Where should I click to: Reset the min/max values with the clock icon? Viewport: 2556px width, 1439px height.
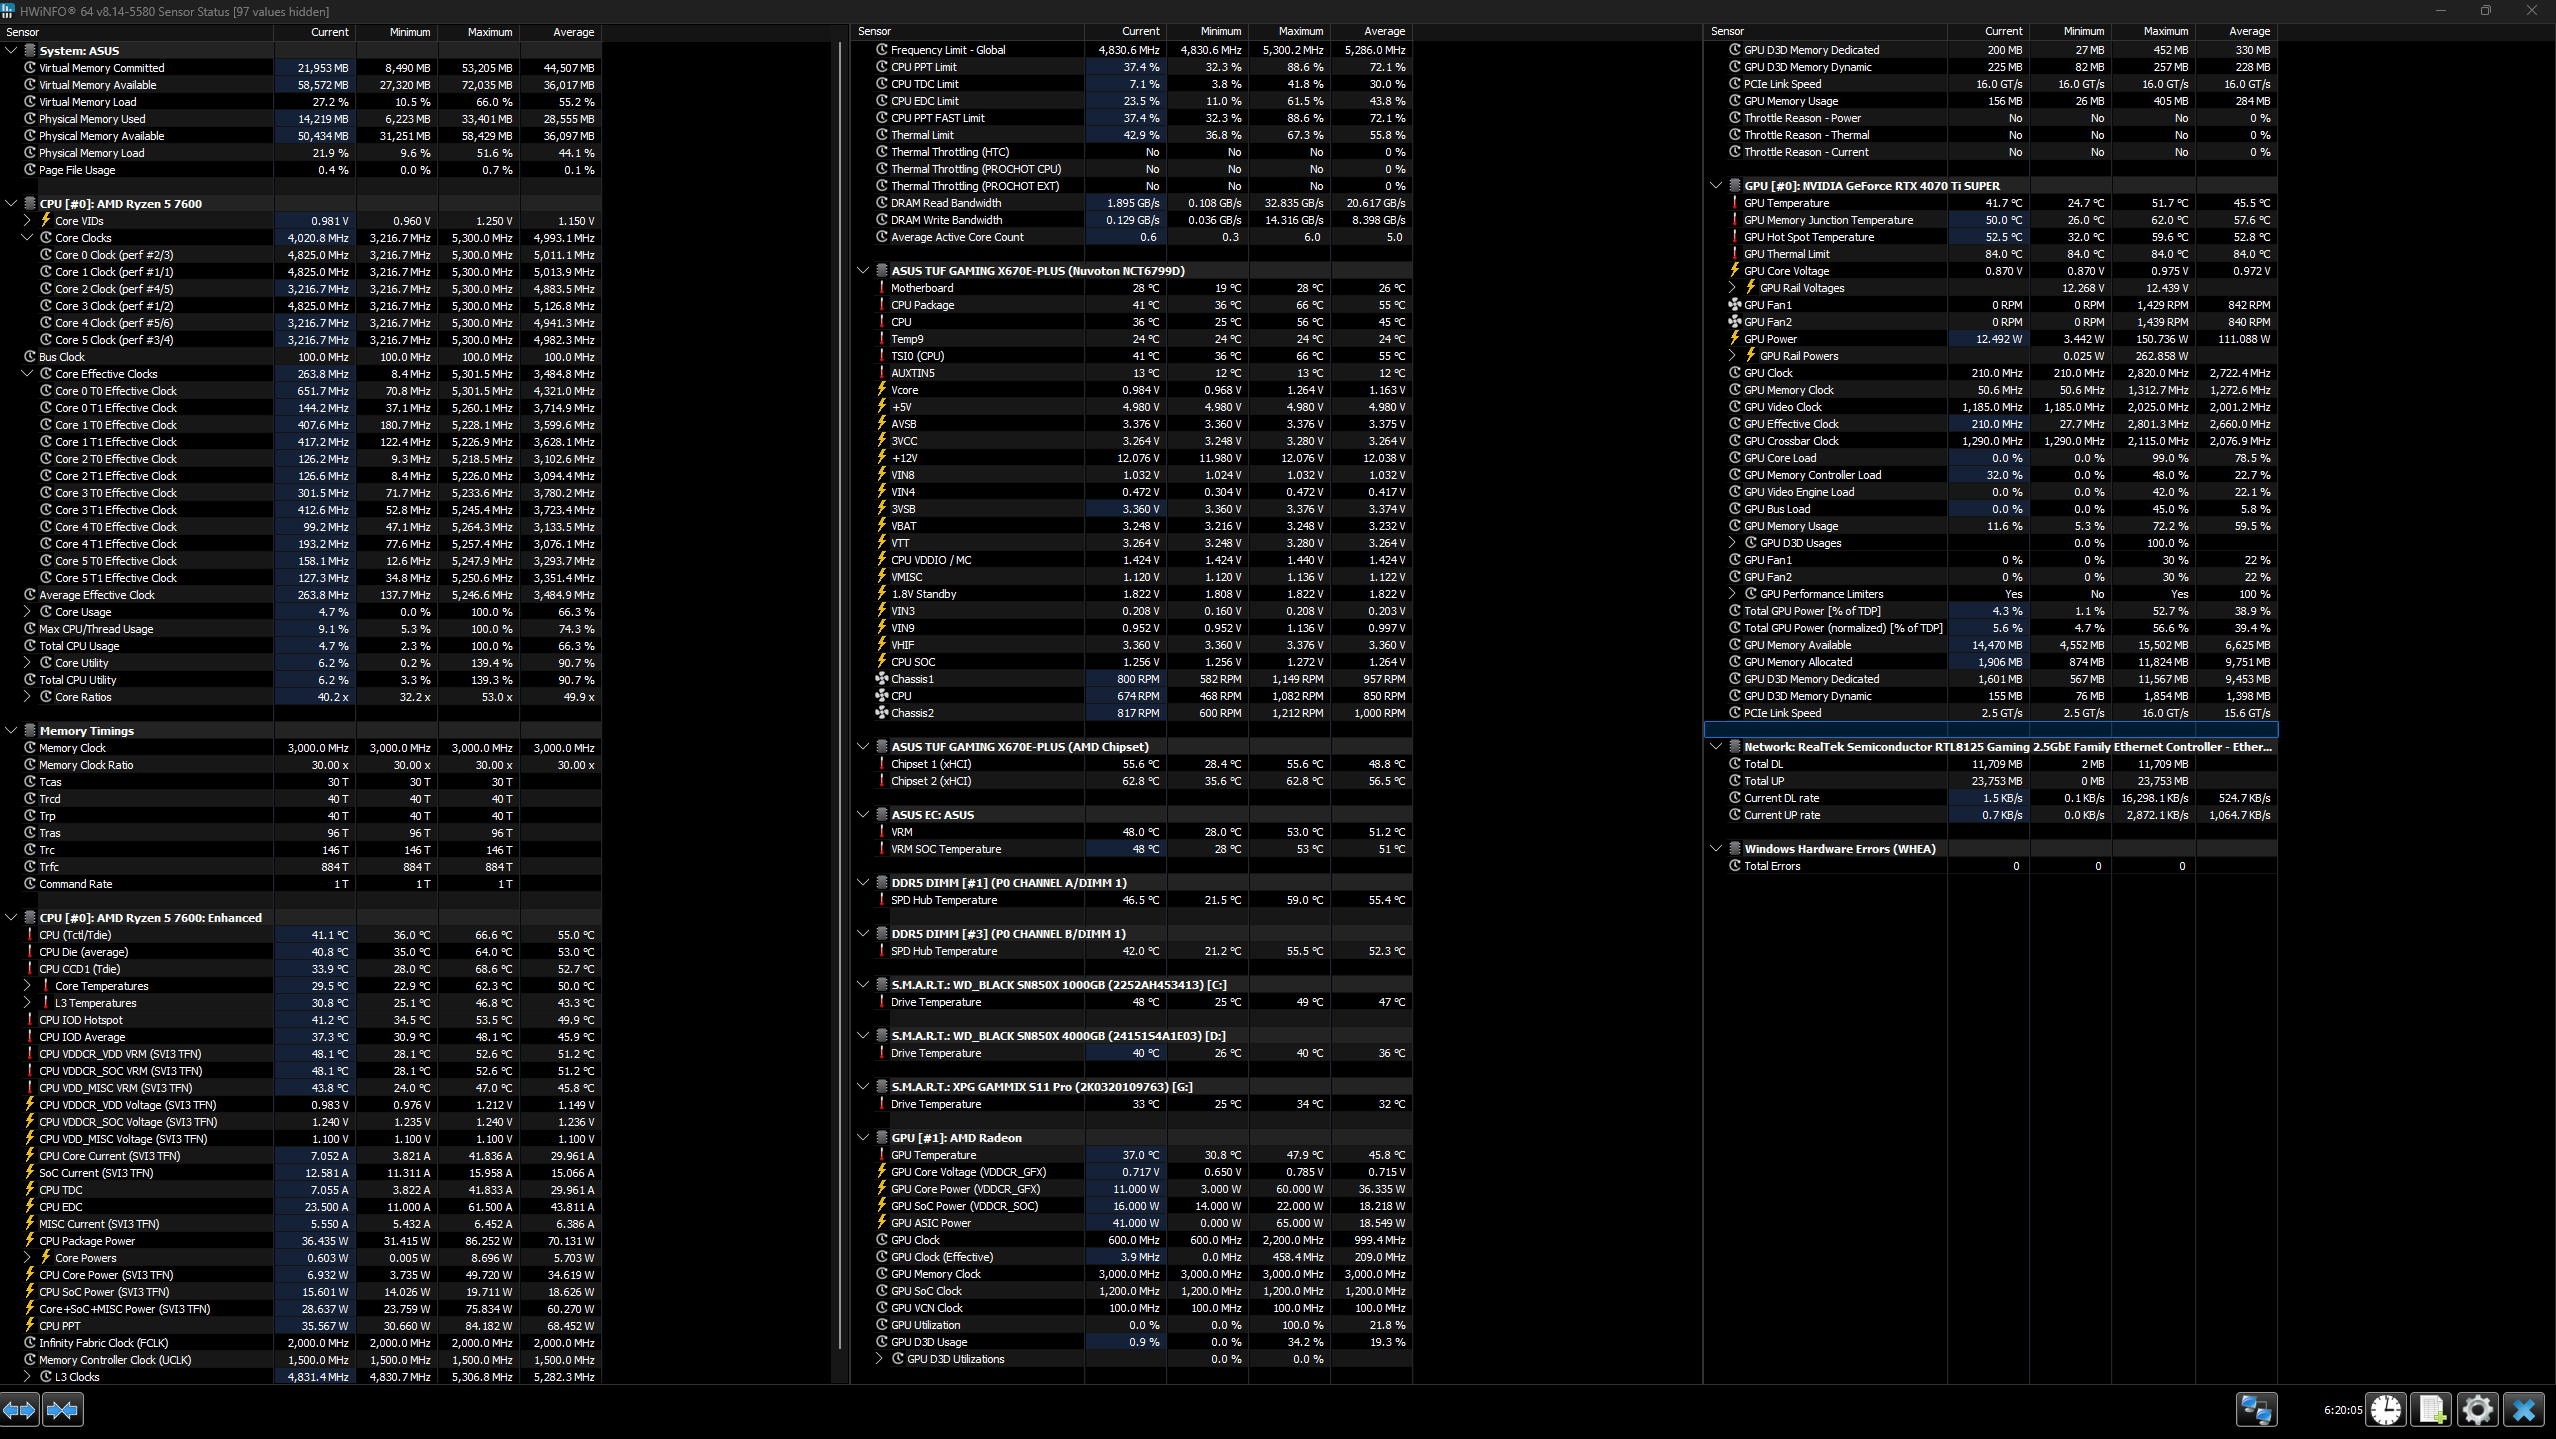click(x=2386, y=1410)
